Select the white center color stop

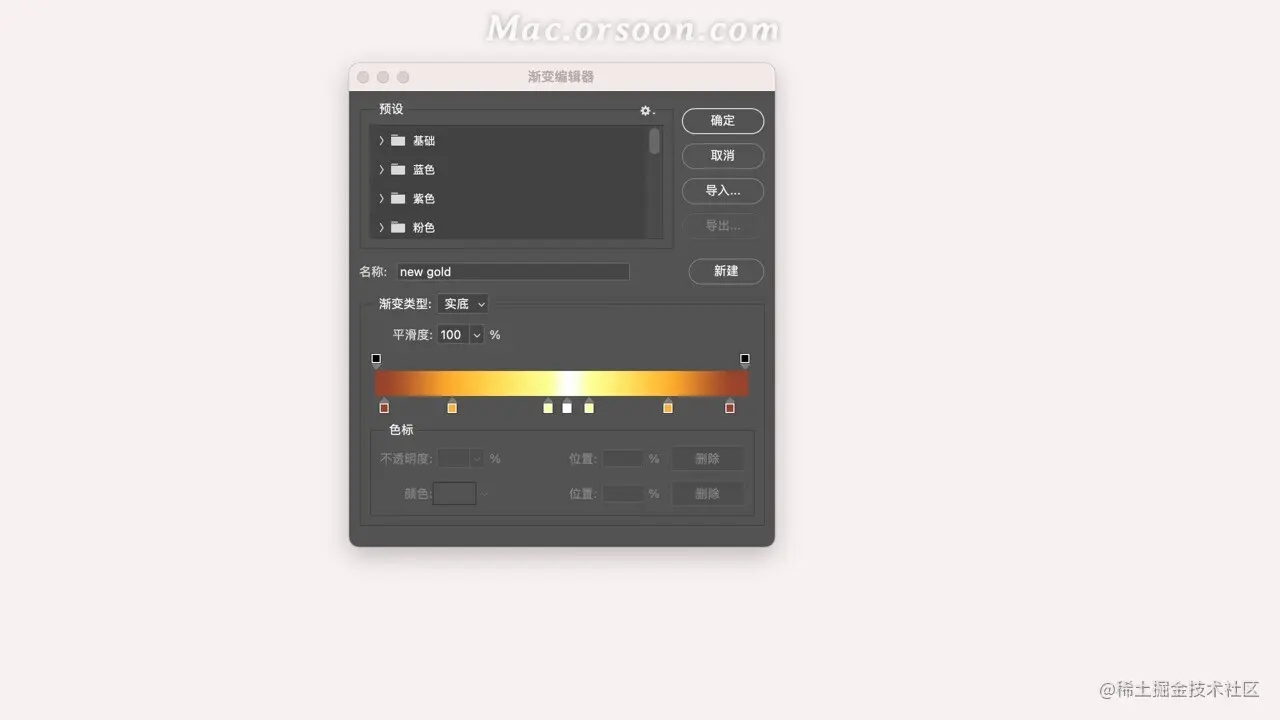point(567,406)
